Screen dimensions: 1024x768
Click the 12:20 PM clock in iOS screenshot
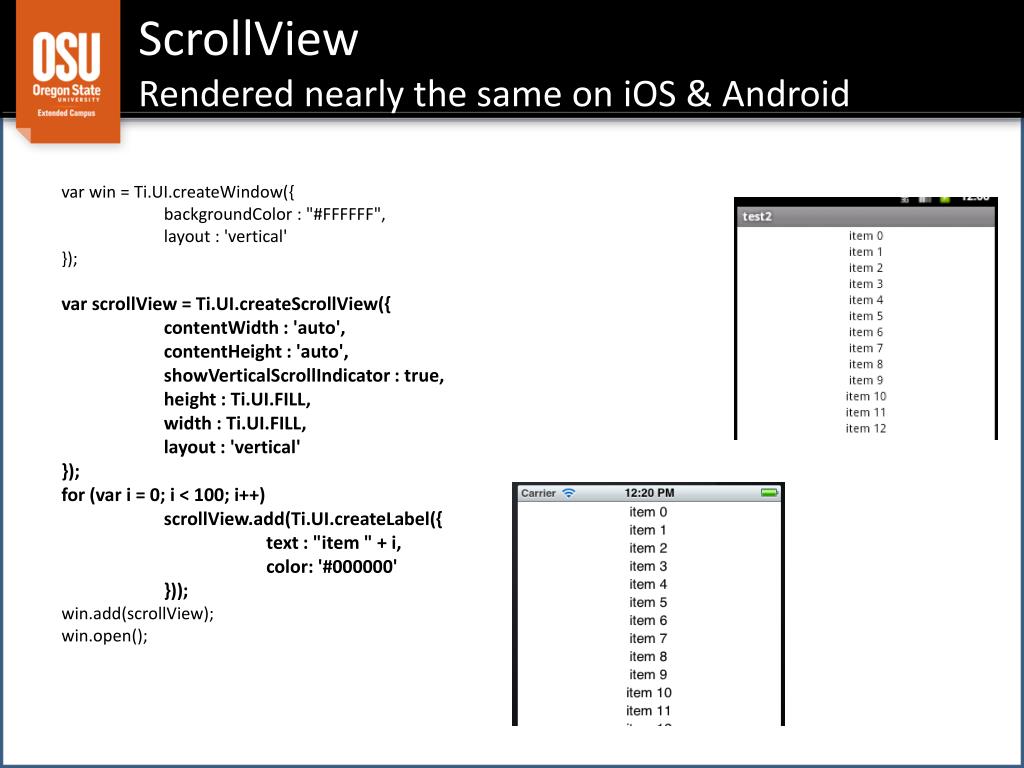(x=649, y=493)
